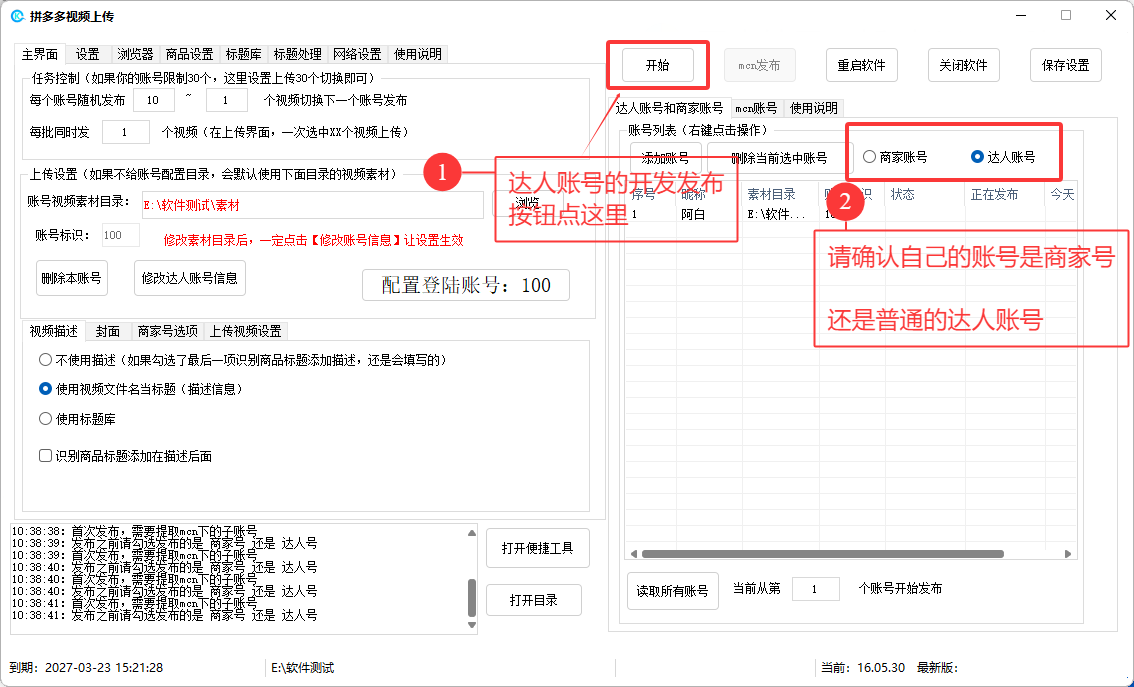Viewport: 1134px width, 687px height.
Task: Click the 关闭软件 button
Action: click(x=963, y=65)
